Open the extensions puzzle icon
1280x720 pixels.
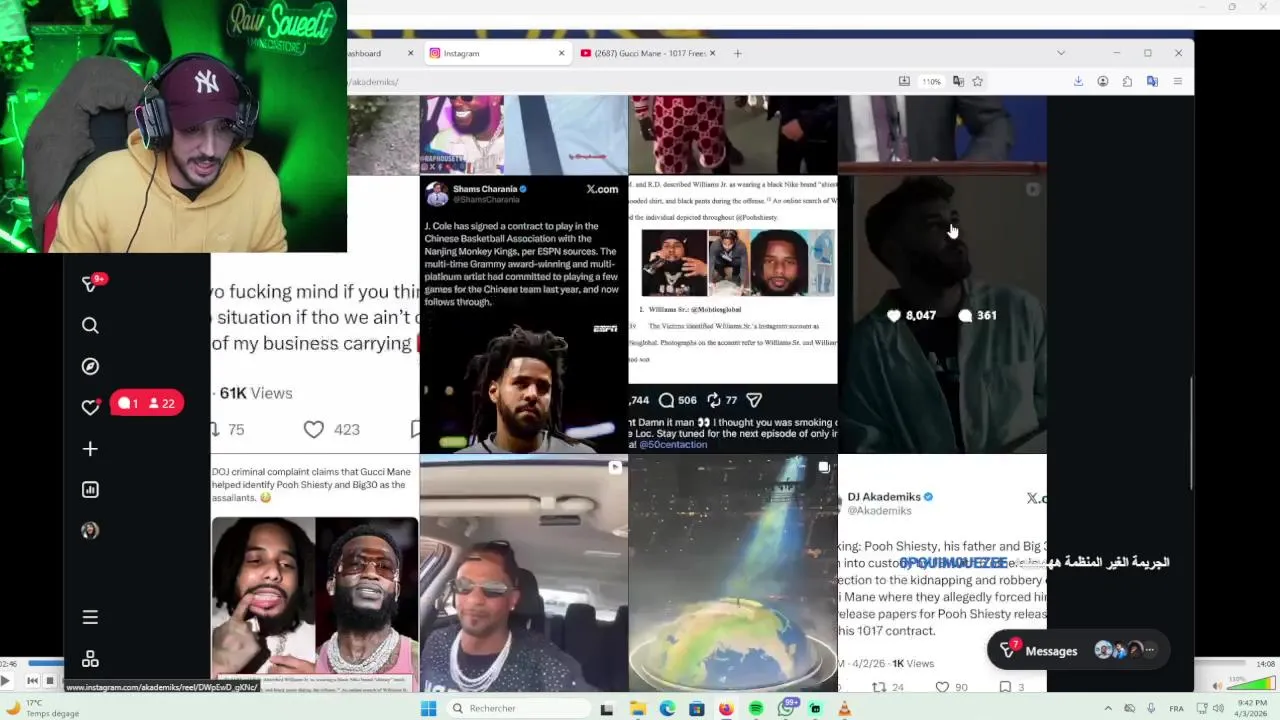(1127, 81)
